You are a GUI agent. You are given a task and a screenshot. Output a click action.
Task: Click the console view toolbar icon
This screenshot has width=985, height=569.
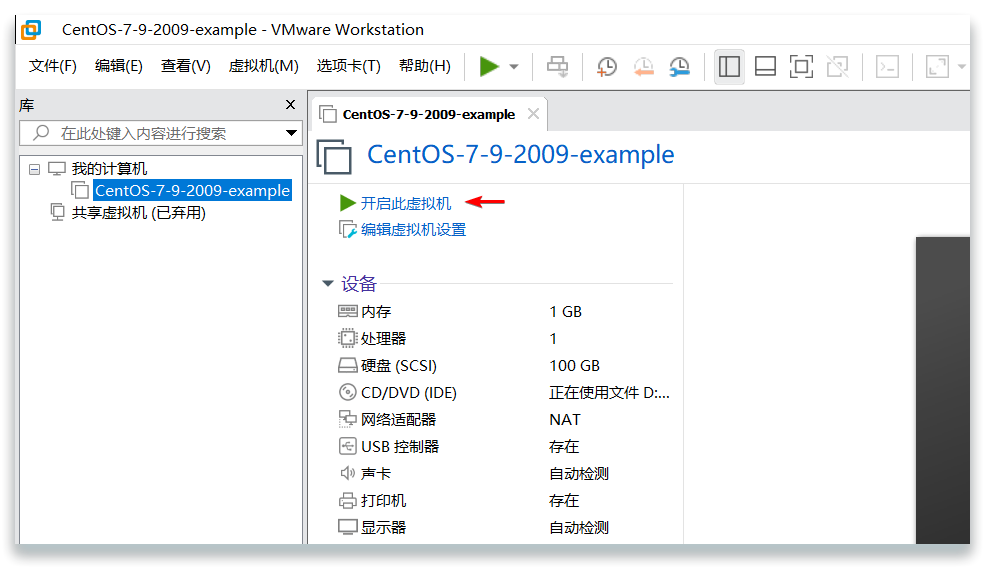pyautogui.click(x=887, y=67)
